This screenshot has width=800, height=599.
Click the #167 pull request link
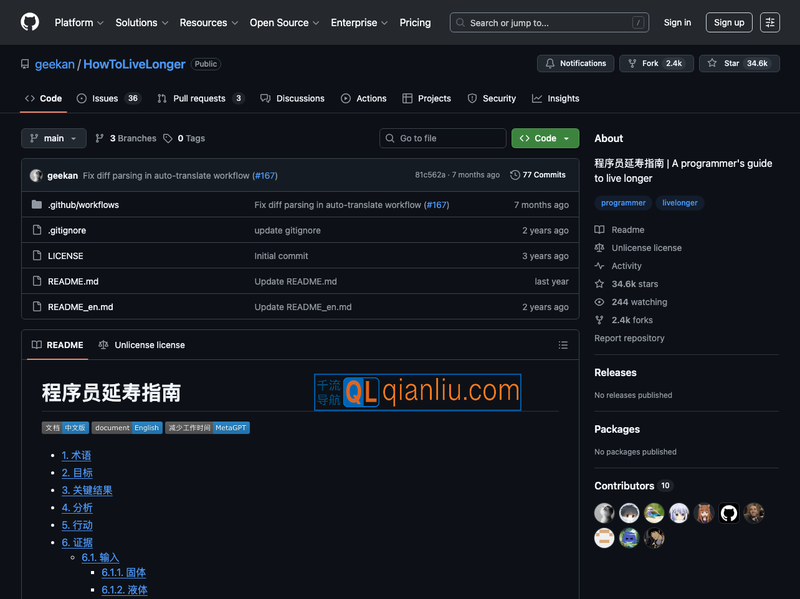(264, 176)
